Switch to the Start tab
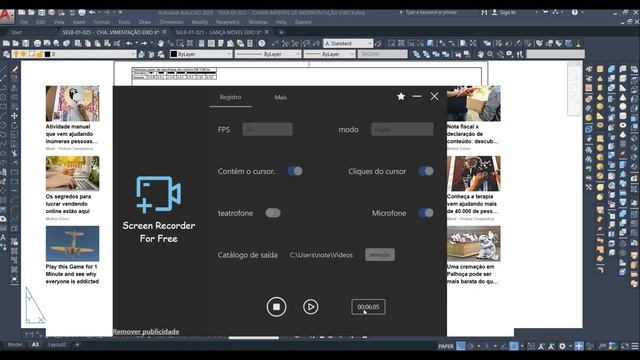The width and height of the screenshot is (640, 360). (16, 32)
